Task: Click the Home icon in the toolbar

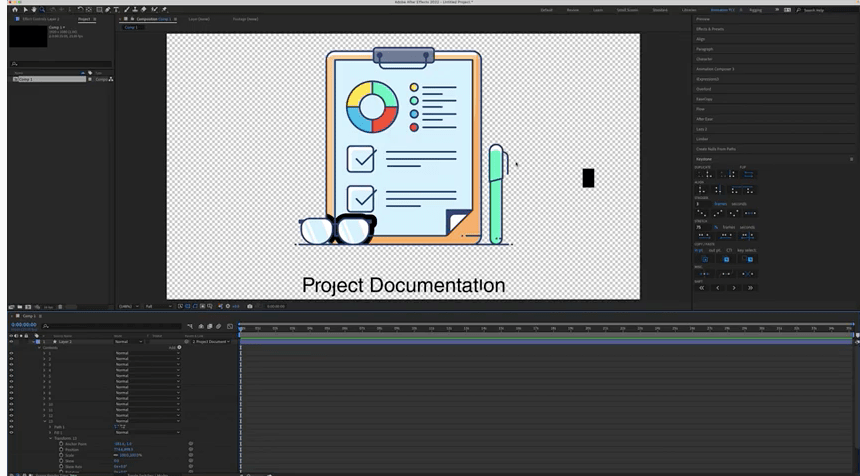Action: (x=15, y=9)
